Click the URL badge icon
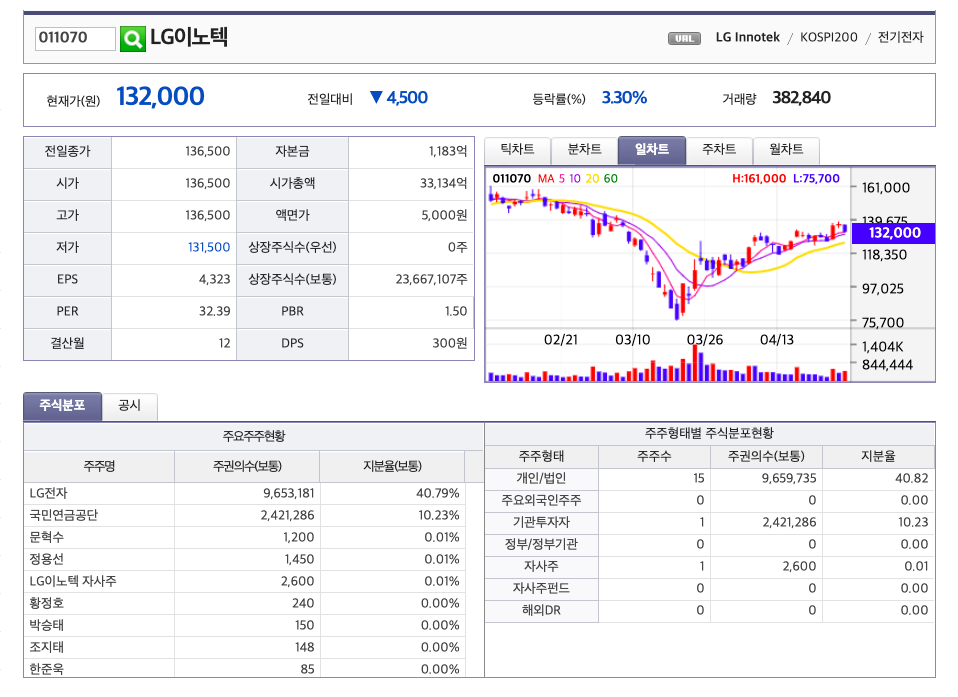 684,38
